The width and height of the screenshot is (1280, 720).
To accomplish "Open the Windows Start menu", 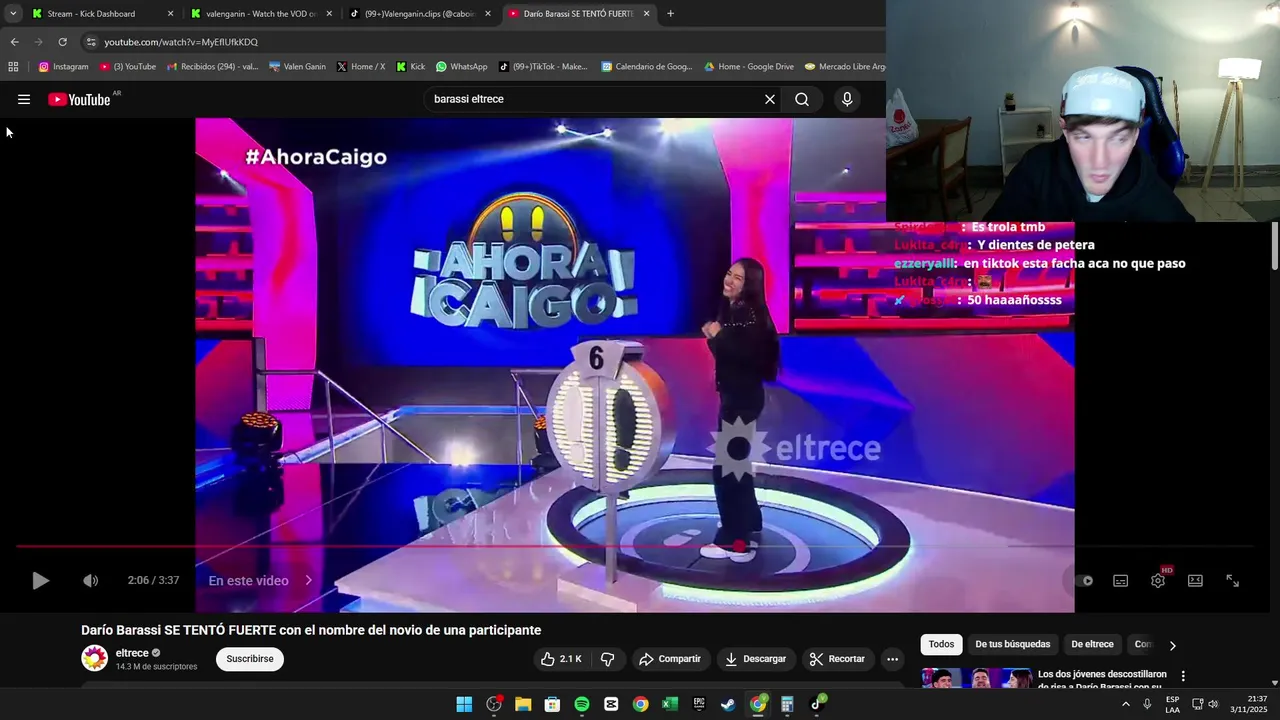I will [x=464, y=704].
